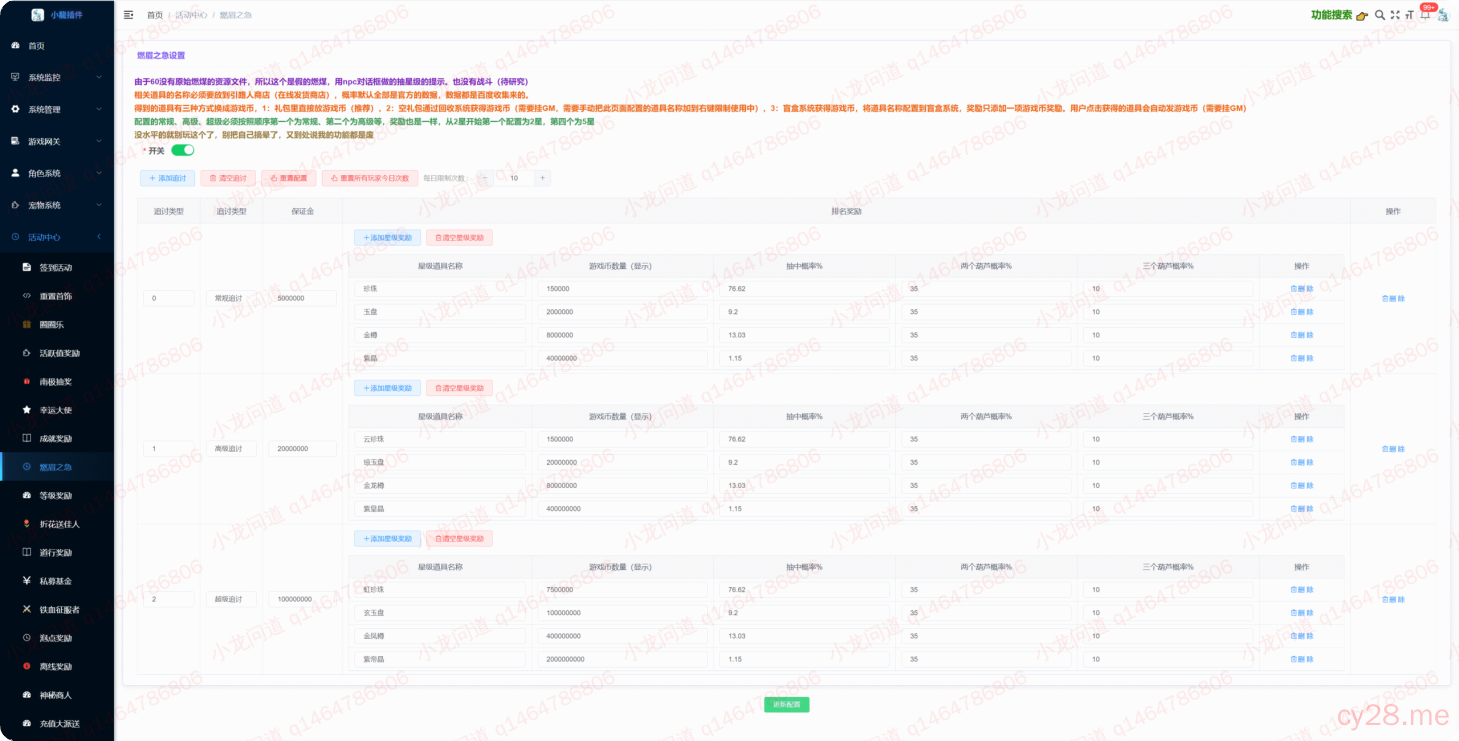1459x741 pixels.
Task: Enter fullscreen with the expand icon
Action: click(x=1395, y=15)
